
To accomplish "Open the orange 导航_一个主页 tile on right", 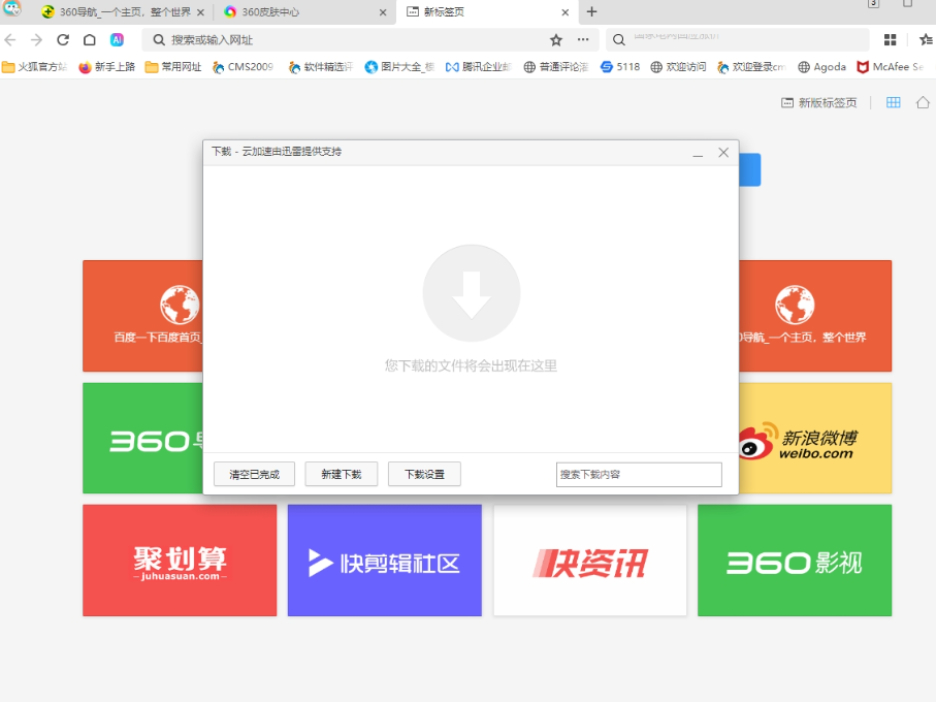I will 815,316.
